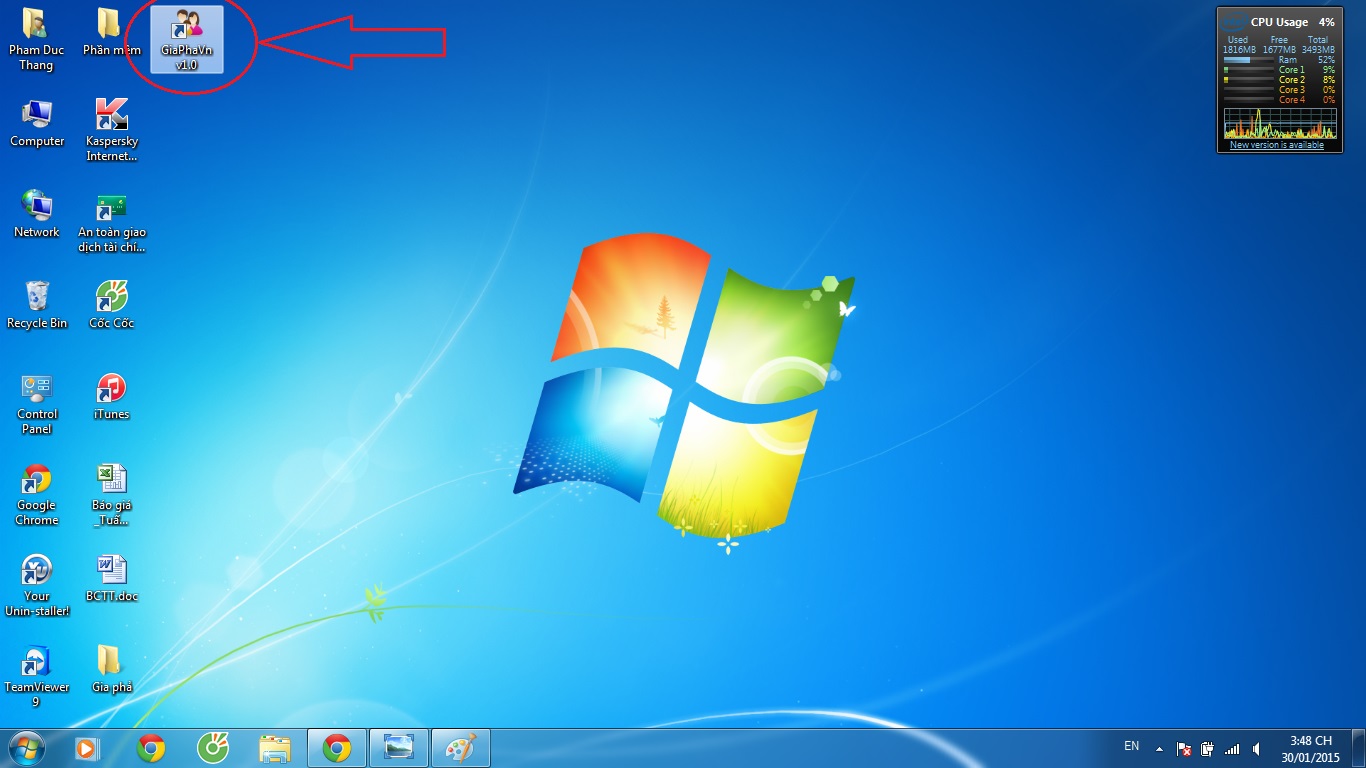Select the GiaPhaVn v1.0 desktop shortcut
Viewport: 1366px width, 768px height.
(x=187, y=40)
